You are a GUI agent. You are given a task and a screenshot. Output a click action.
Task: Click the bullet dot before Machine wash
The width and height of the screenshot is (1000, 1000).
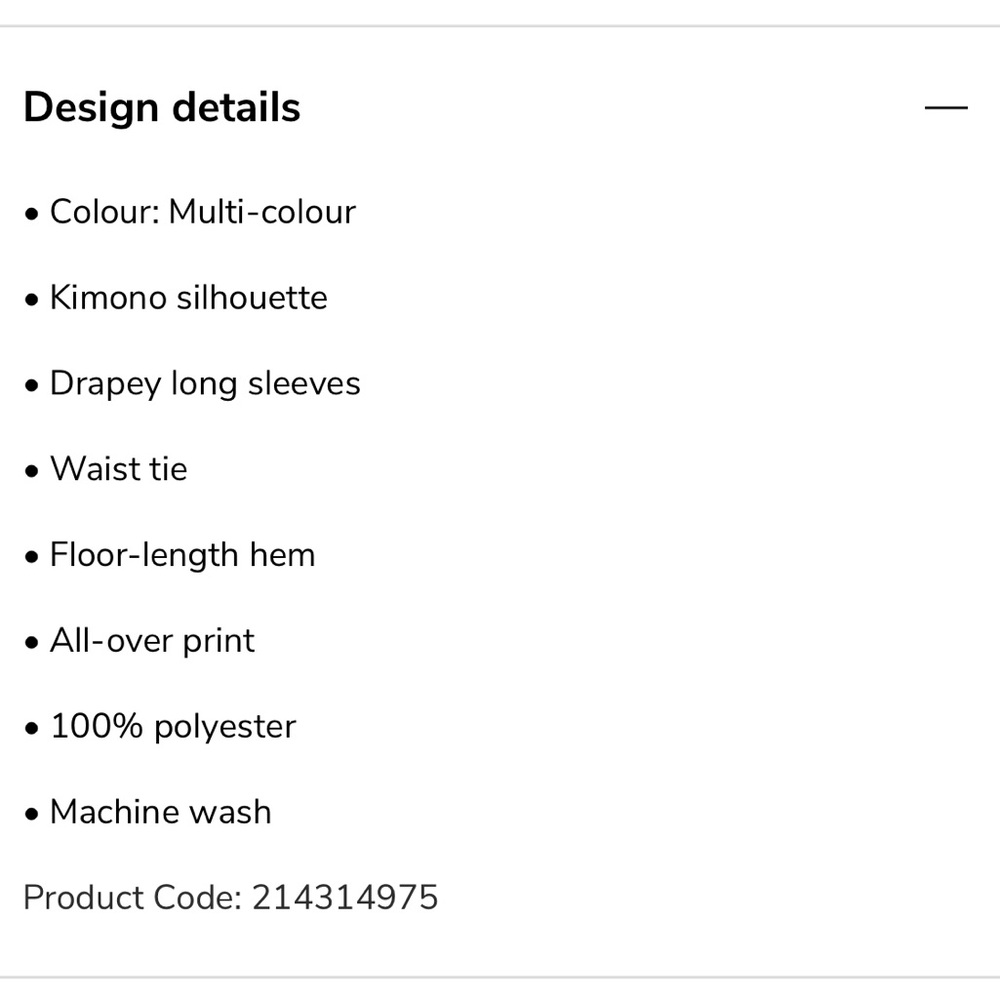(x=32, y=814)
